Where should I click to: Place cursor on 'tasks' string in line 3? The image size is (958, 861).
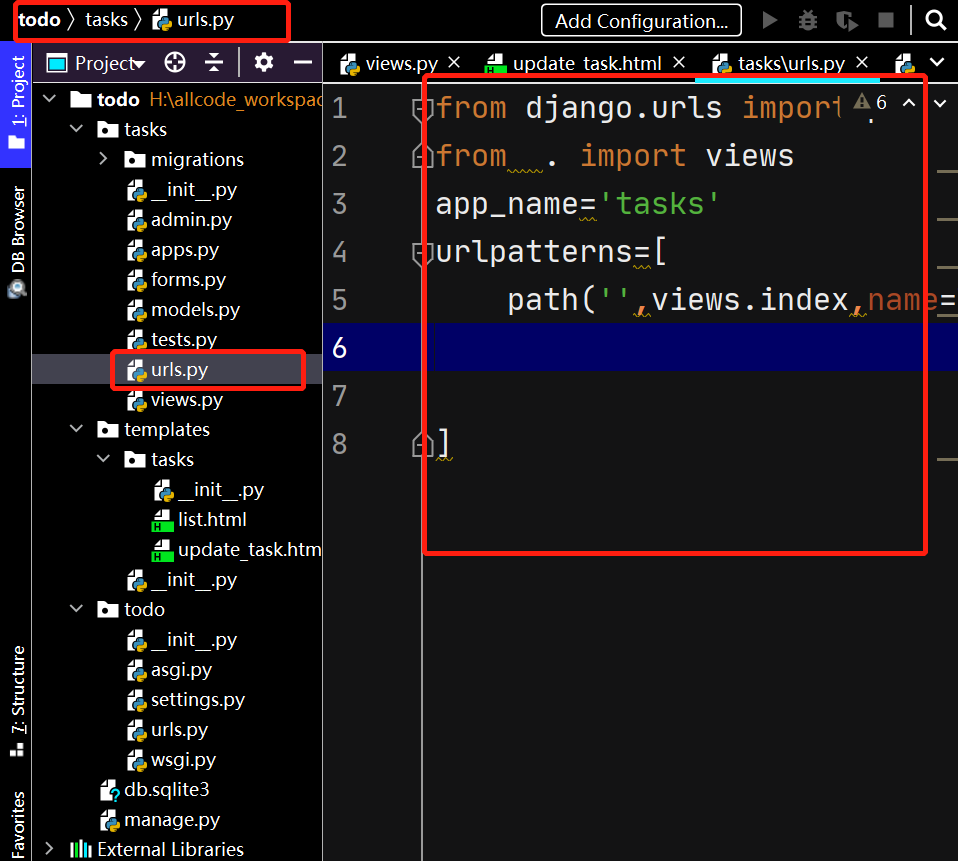point(660,203)
